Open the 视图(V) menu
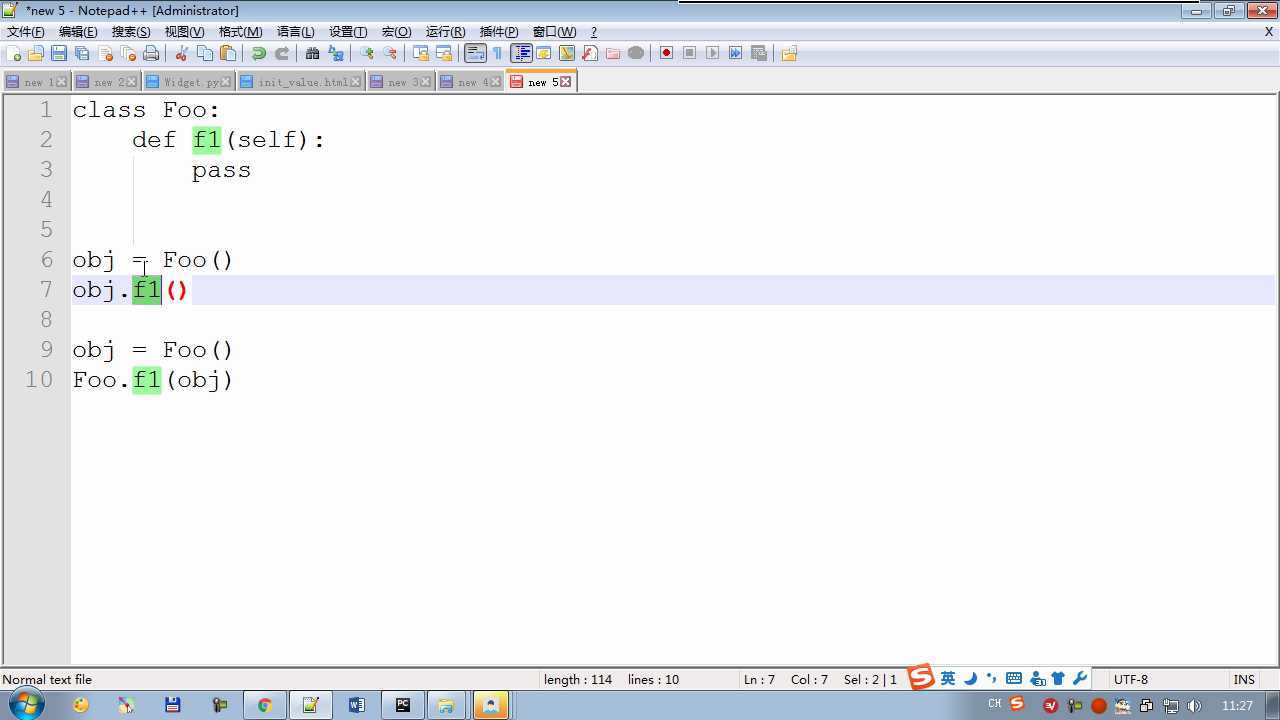The height and width of the screenshot is (720, 1280). click(184, 32)
